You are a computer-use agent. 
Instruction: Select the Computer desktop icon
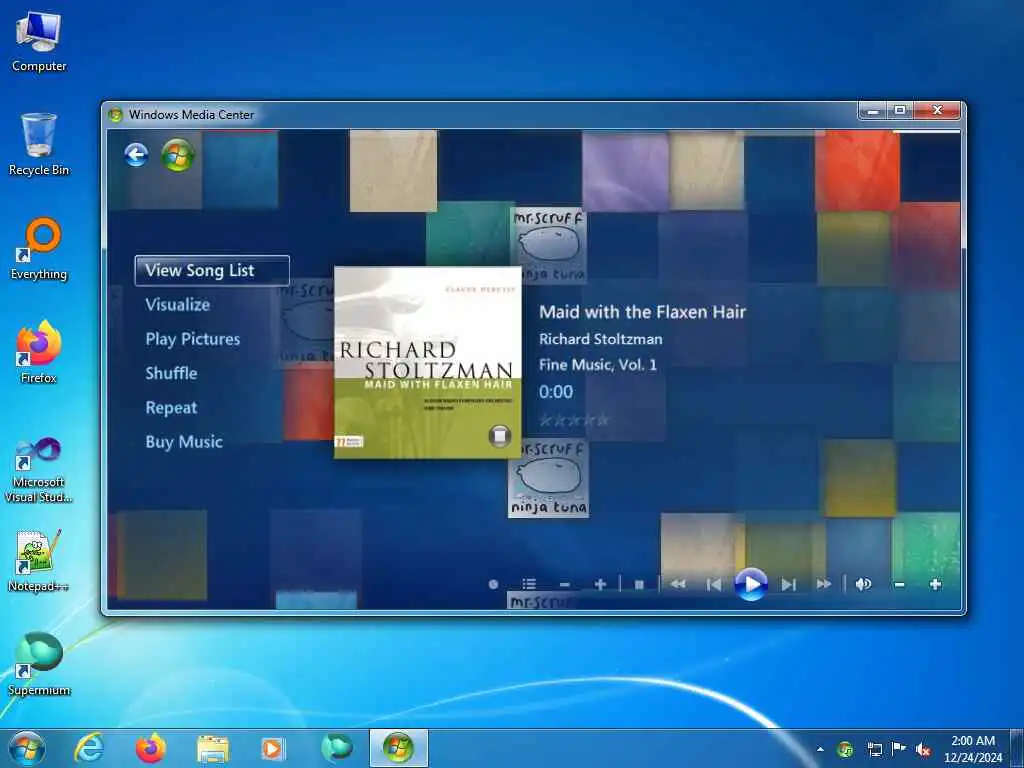pyautogui.click(x=39, y=42)
